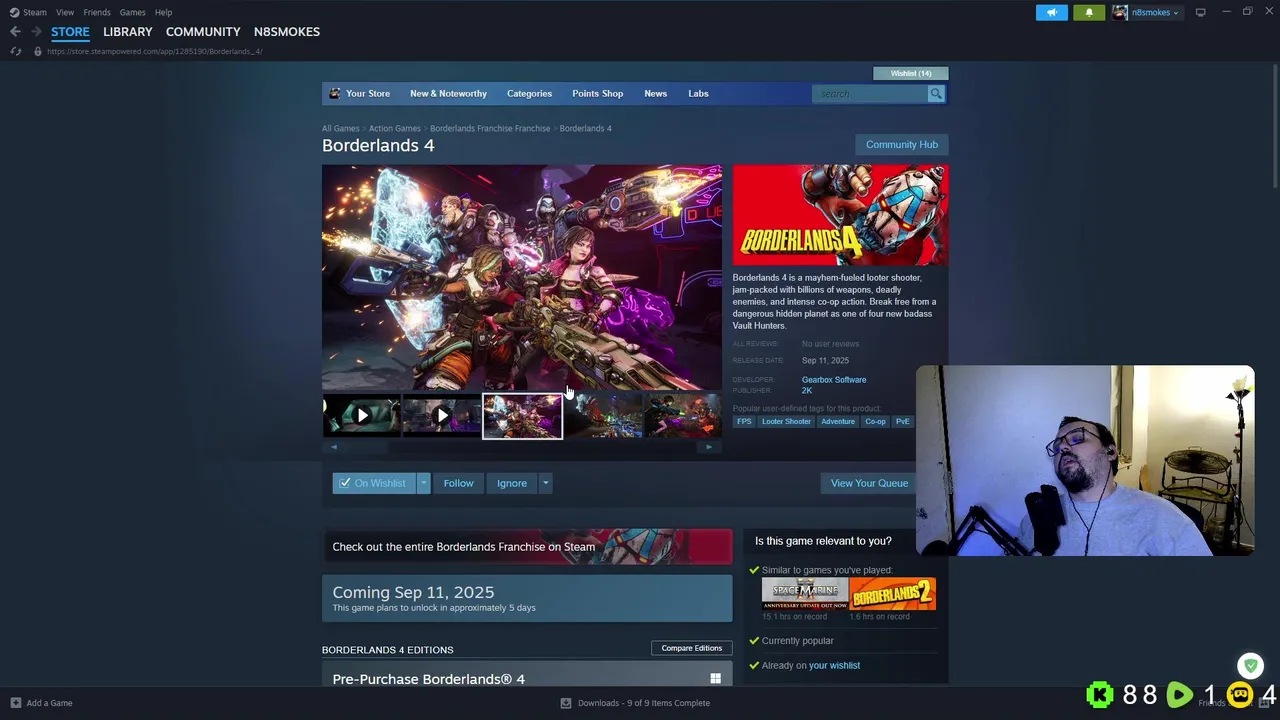This screenshot has width=1280, height=720.
Task: Follow the All Games breadcrumb
Action: click(x=340, y=129)
